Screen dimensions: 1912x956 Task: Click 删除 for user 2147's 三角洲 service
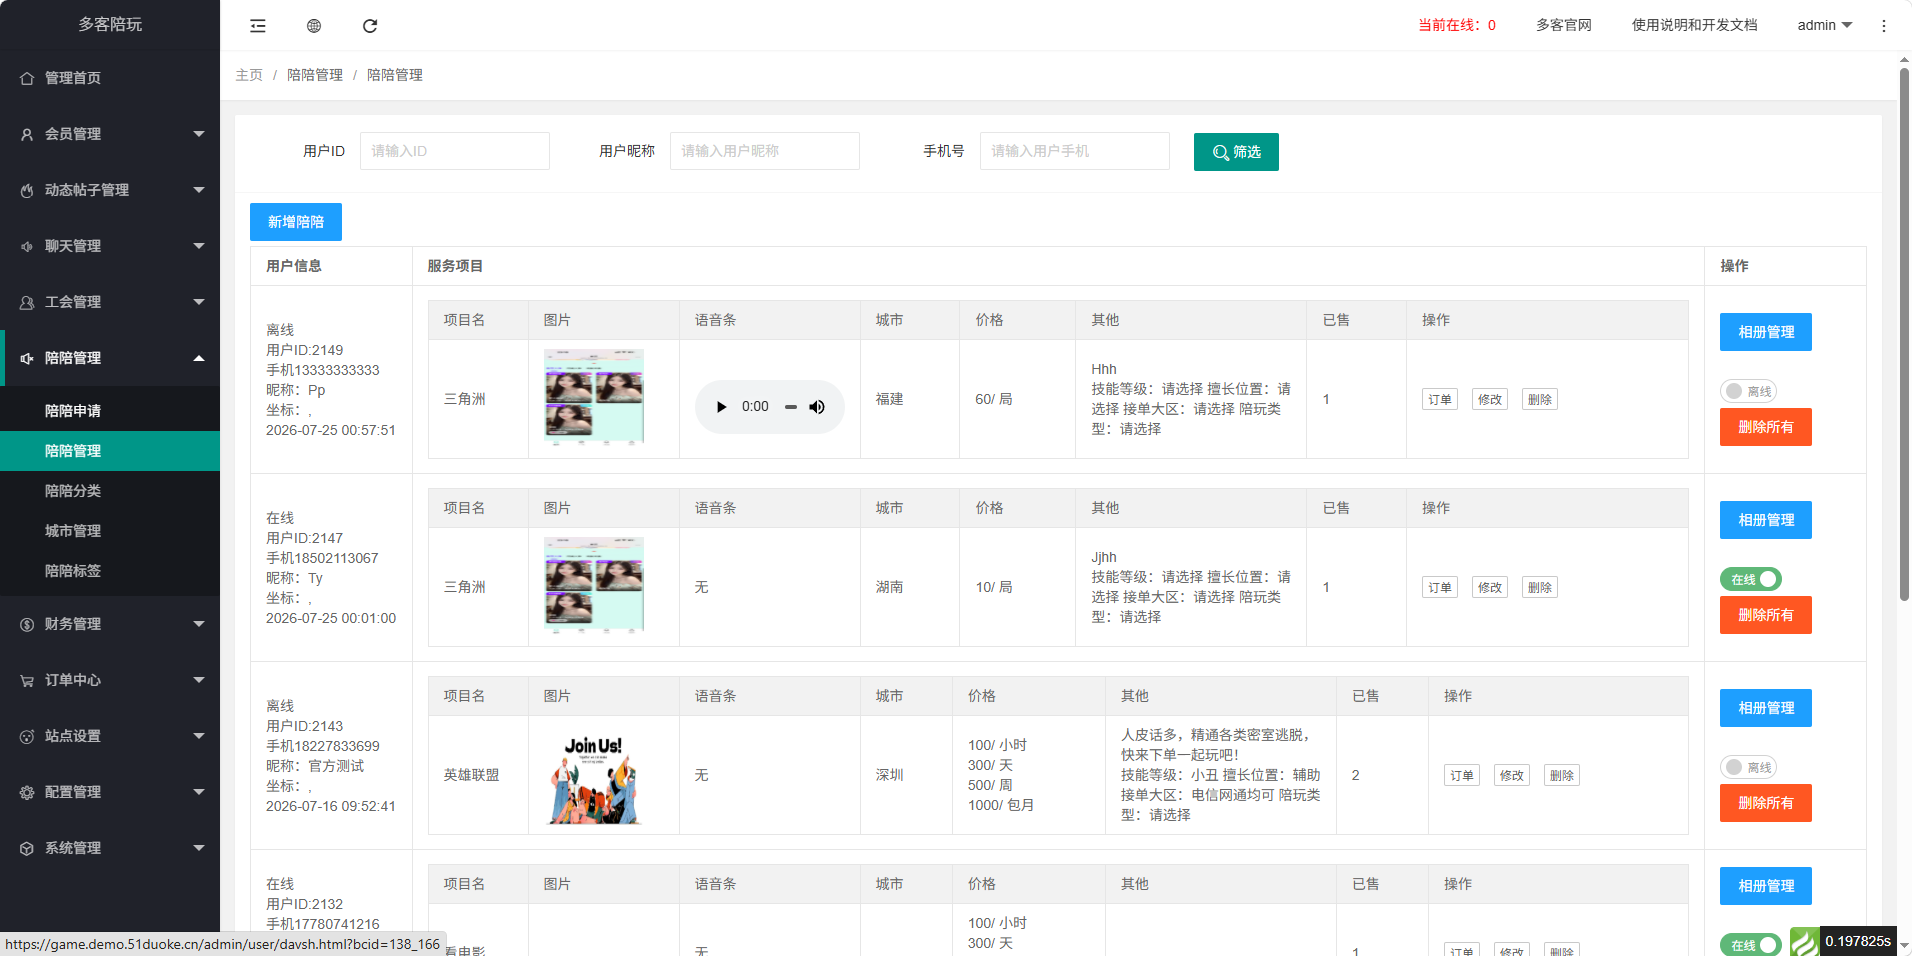(1540, 587)
